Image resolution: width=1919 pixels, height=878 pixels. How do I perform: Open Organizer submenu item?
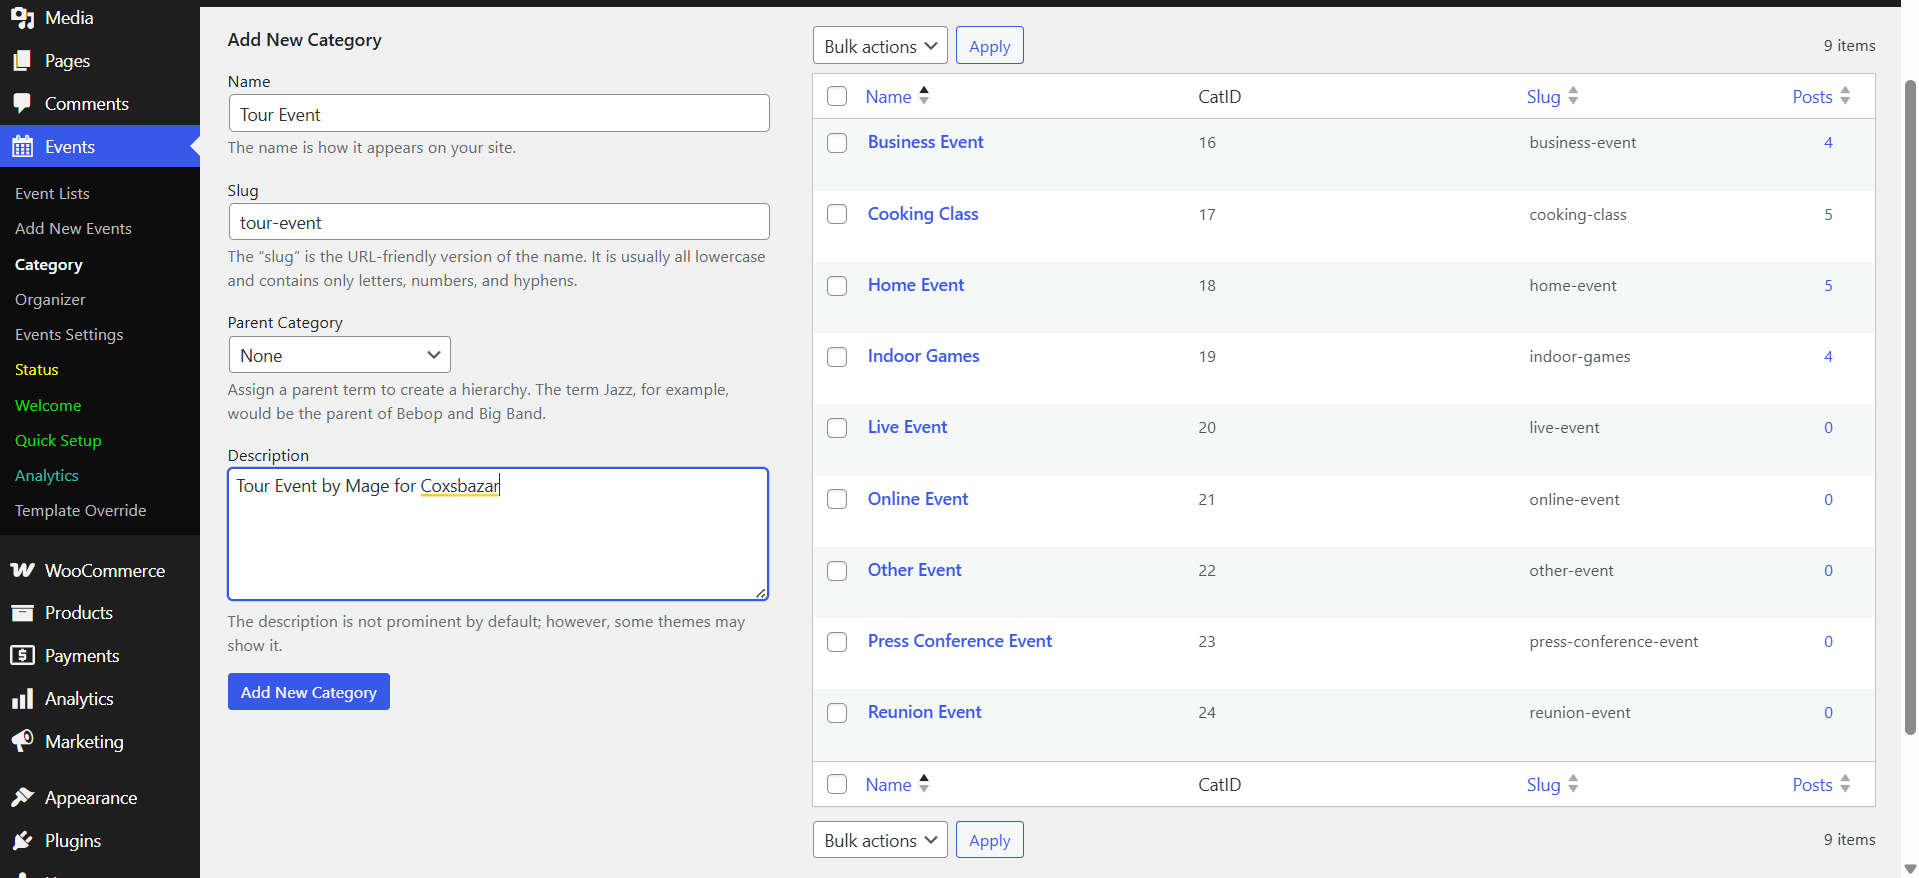[50, 300]
